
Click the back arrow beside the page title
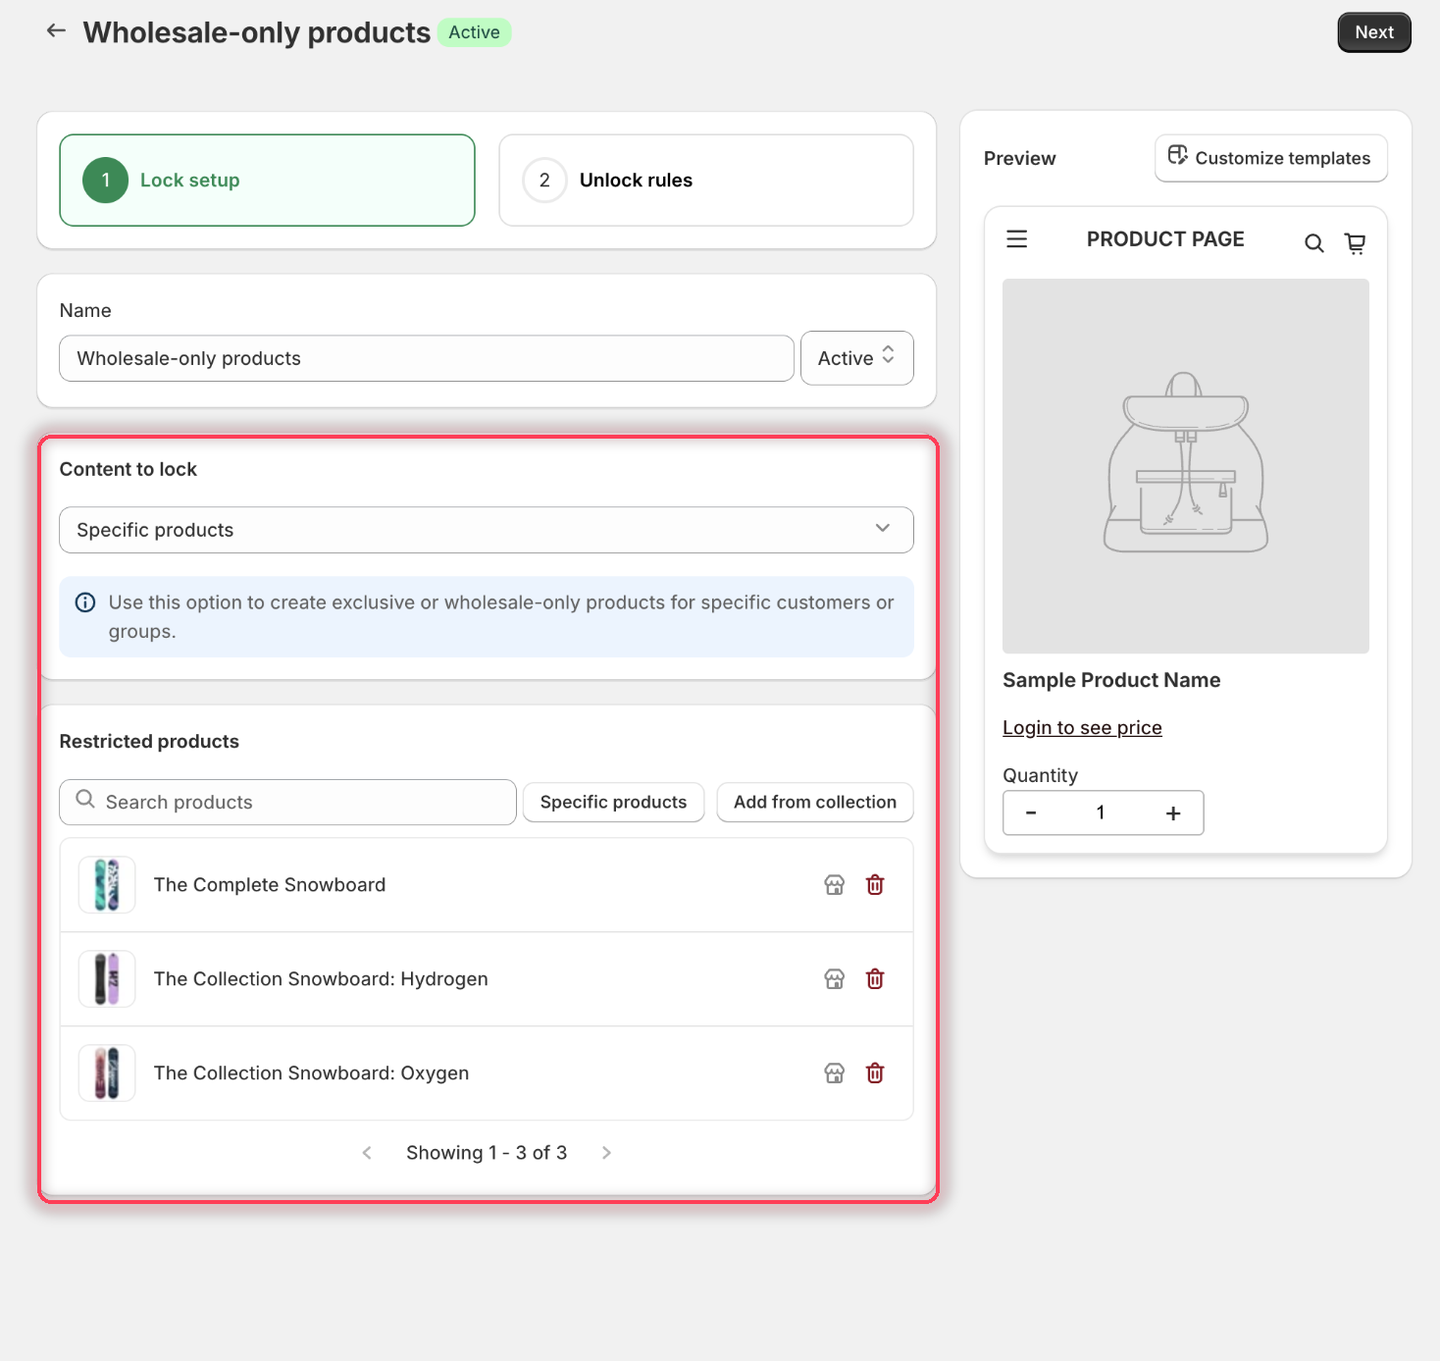tap(56, 31)
